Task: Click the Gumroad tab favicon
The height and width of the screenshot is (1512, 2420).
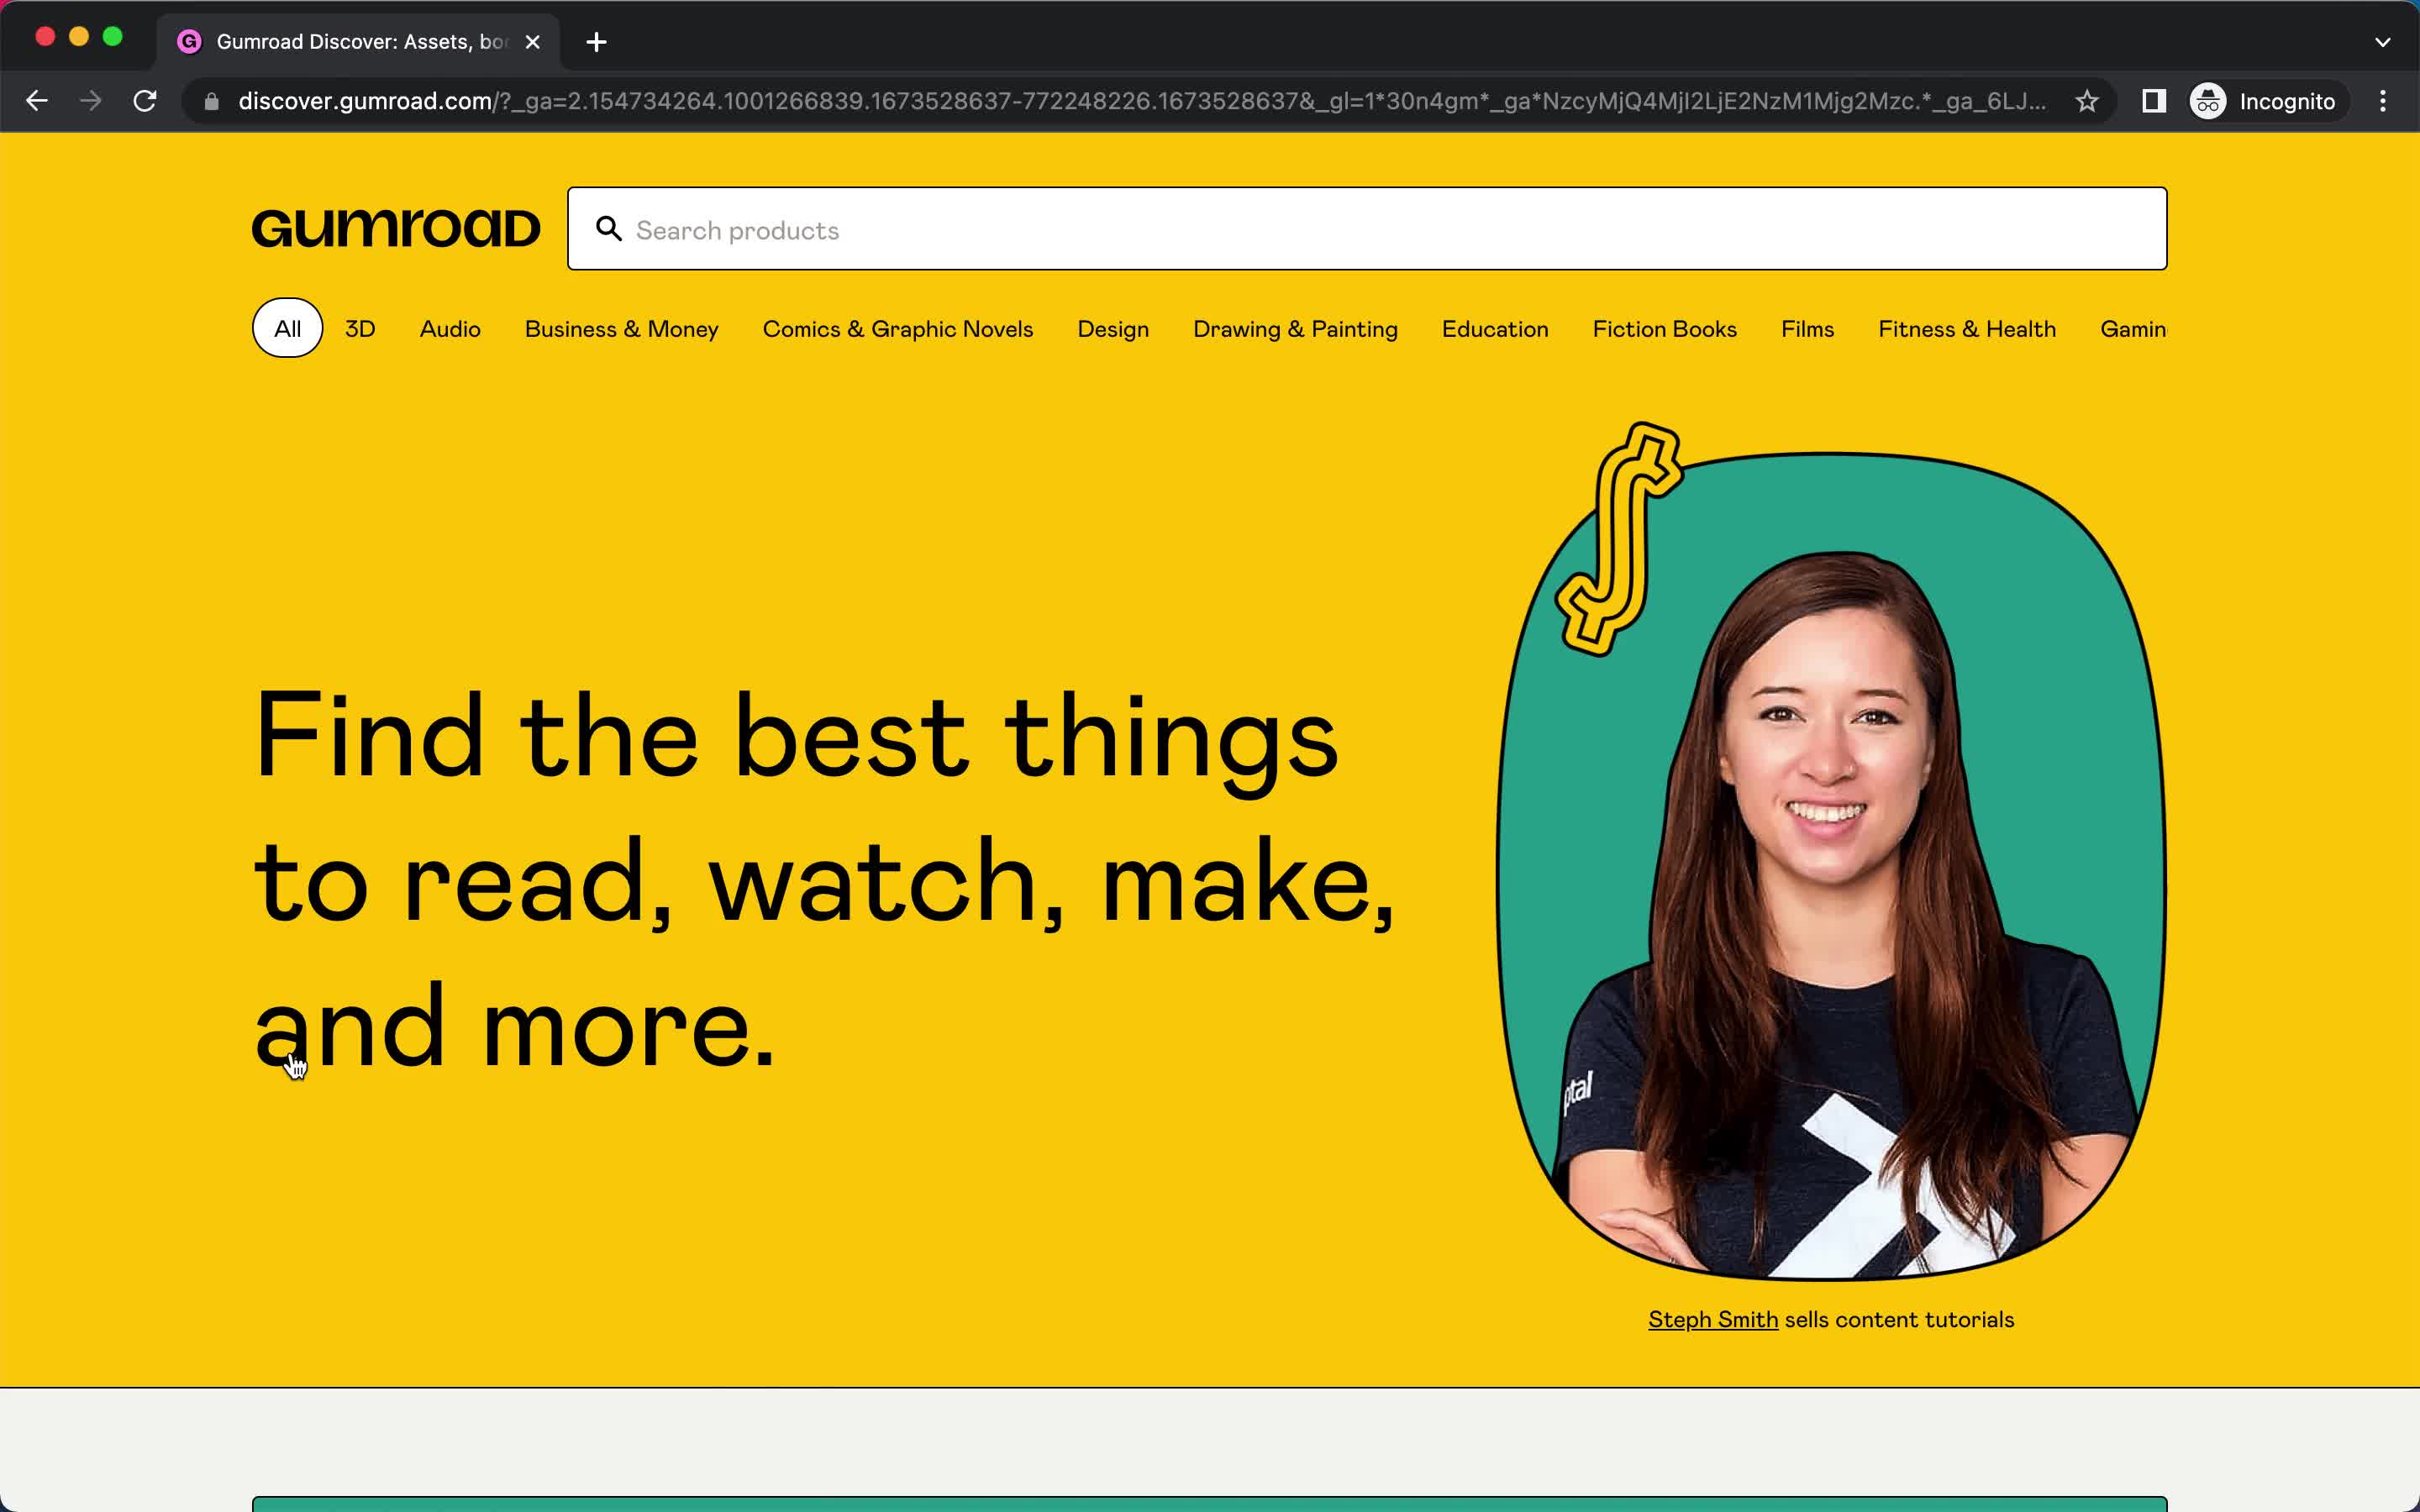Action: coord(189,42)
